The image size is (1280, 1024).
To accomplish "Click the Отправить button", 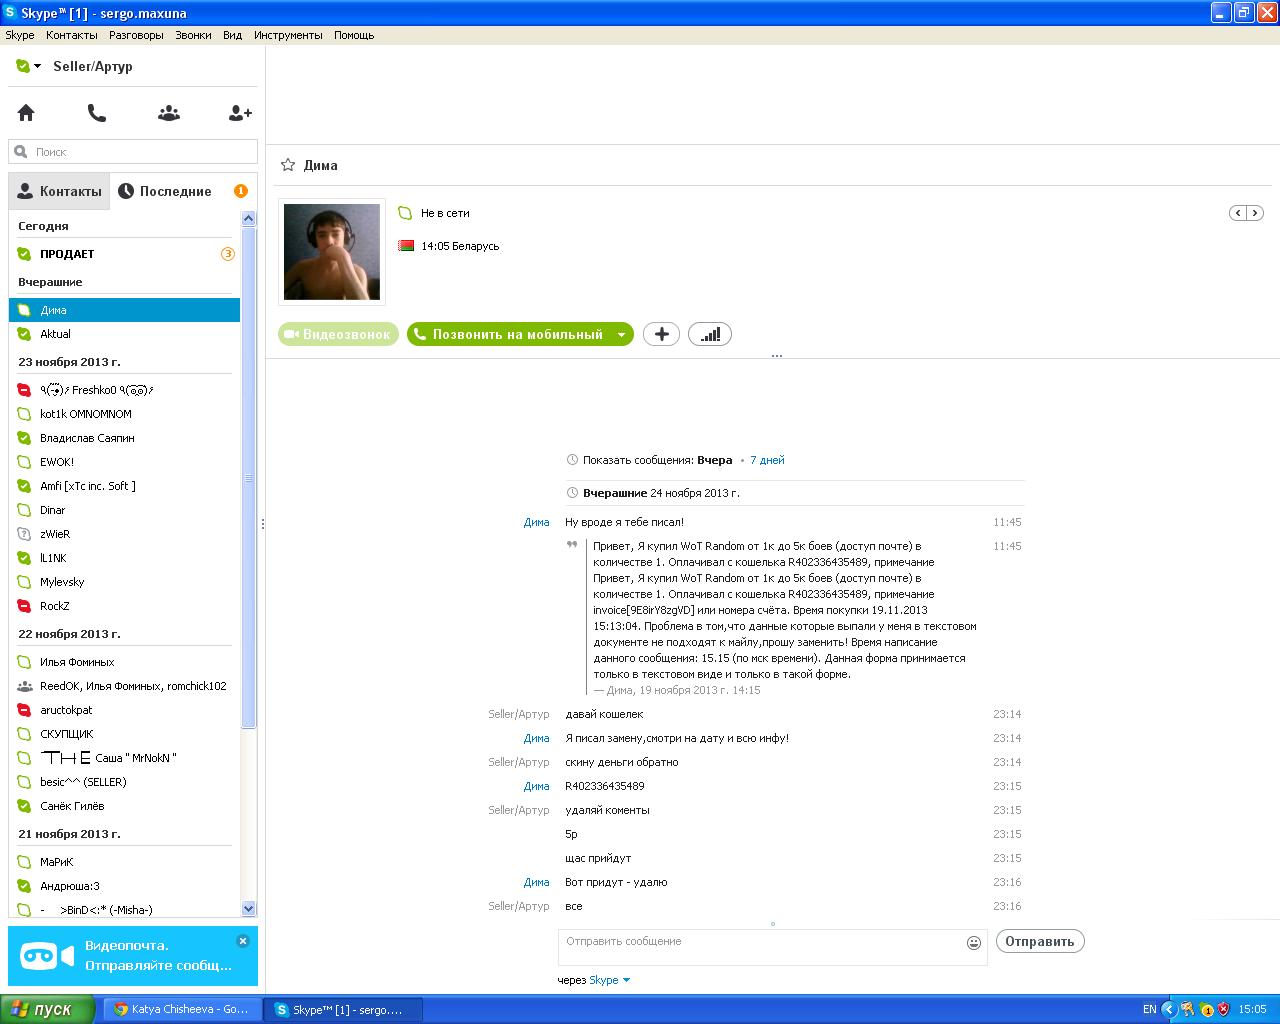I will [1040, 941].
